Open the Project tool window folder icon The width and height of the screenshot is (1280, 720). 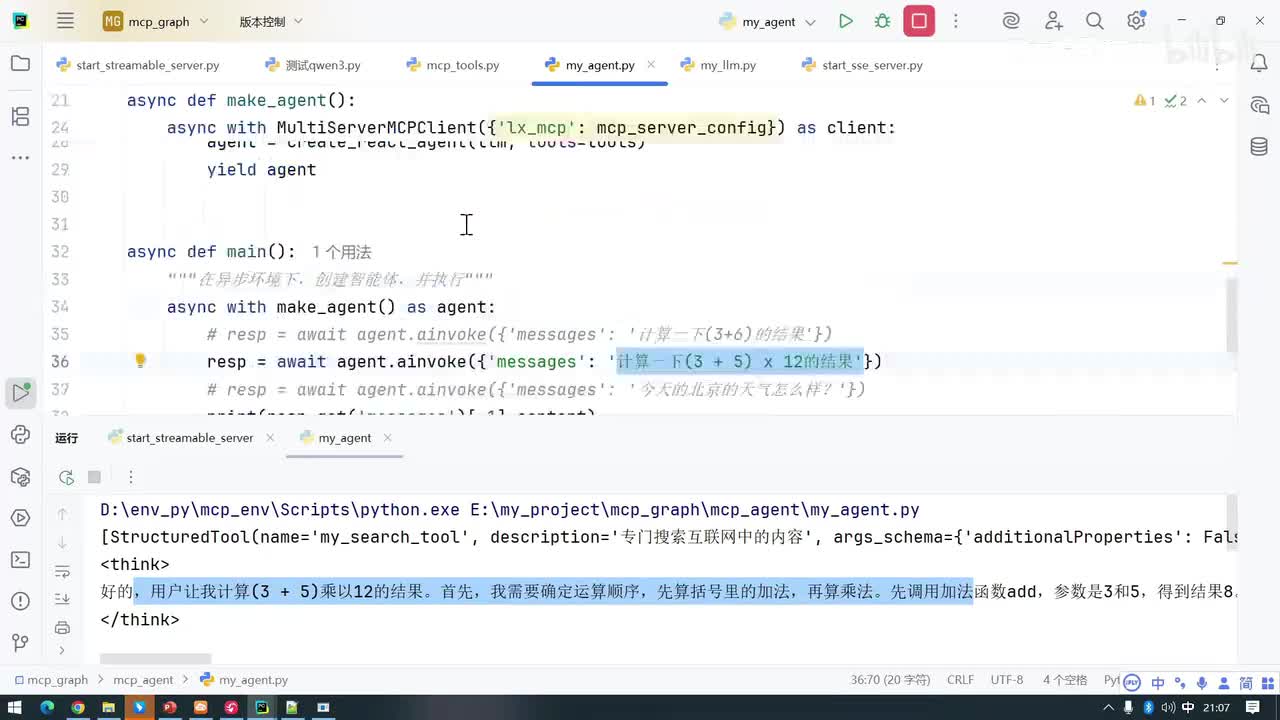click(x=20, y=64)
